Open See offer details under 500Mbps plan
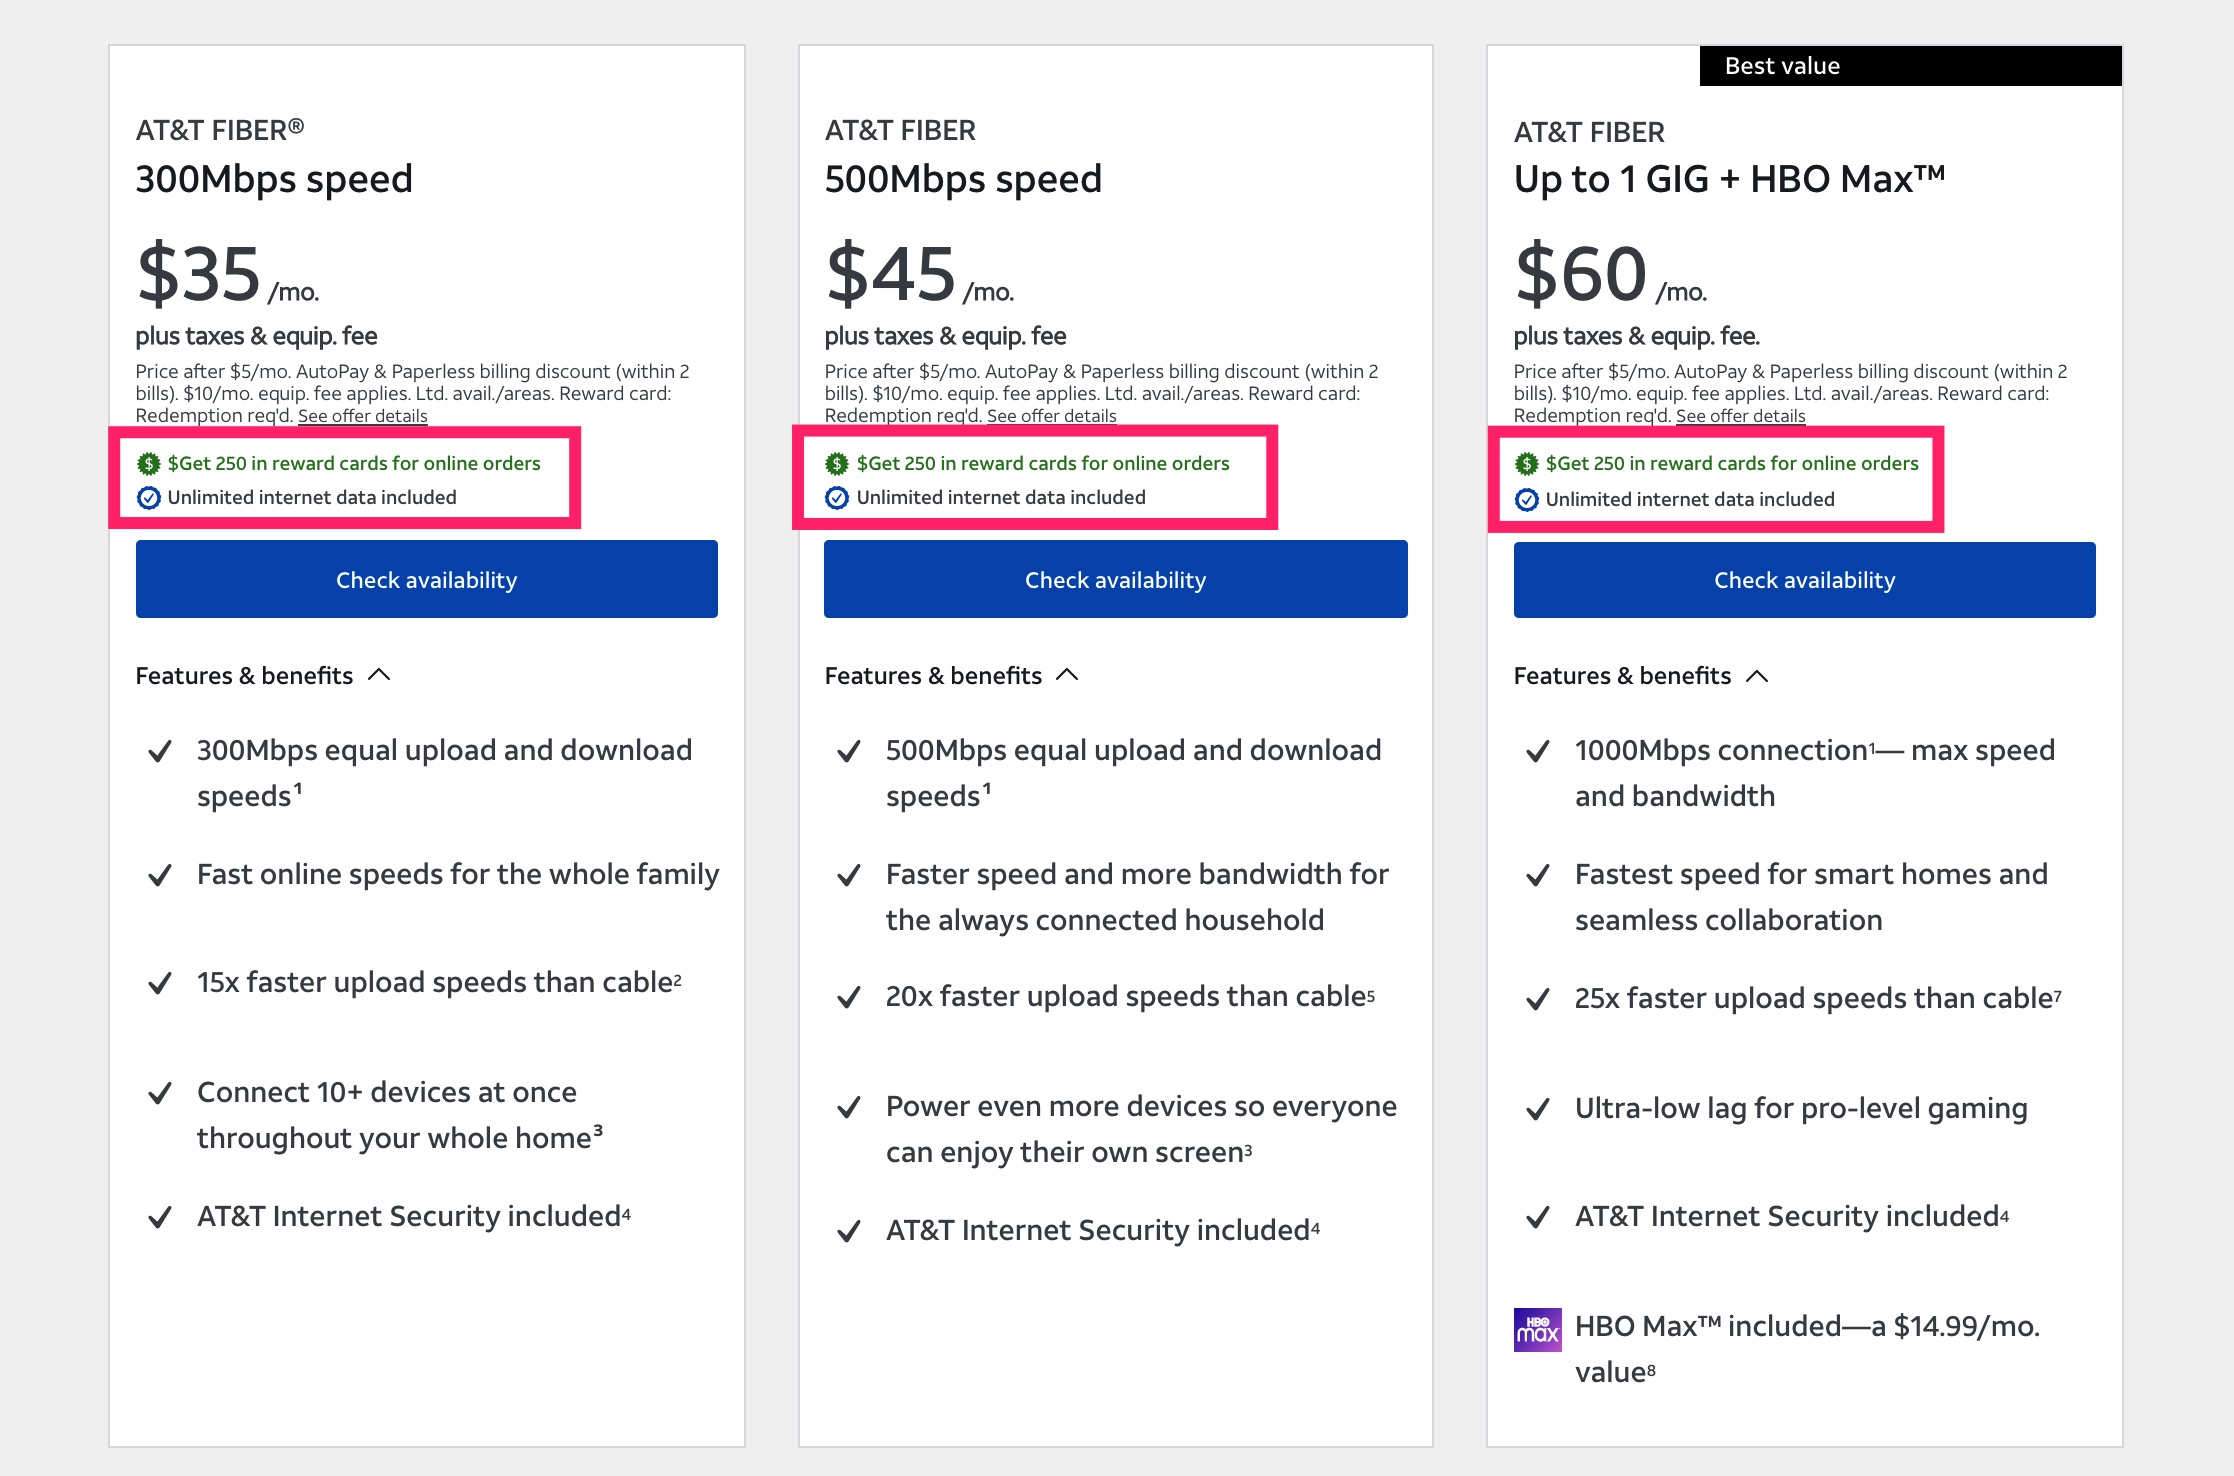Screen dimensions: 2234x1476 point(1051,416)
